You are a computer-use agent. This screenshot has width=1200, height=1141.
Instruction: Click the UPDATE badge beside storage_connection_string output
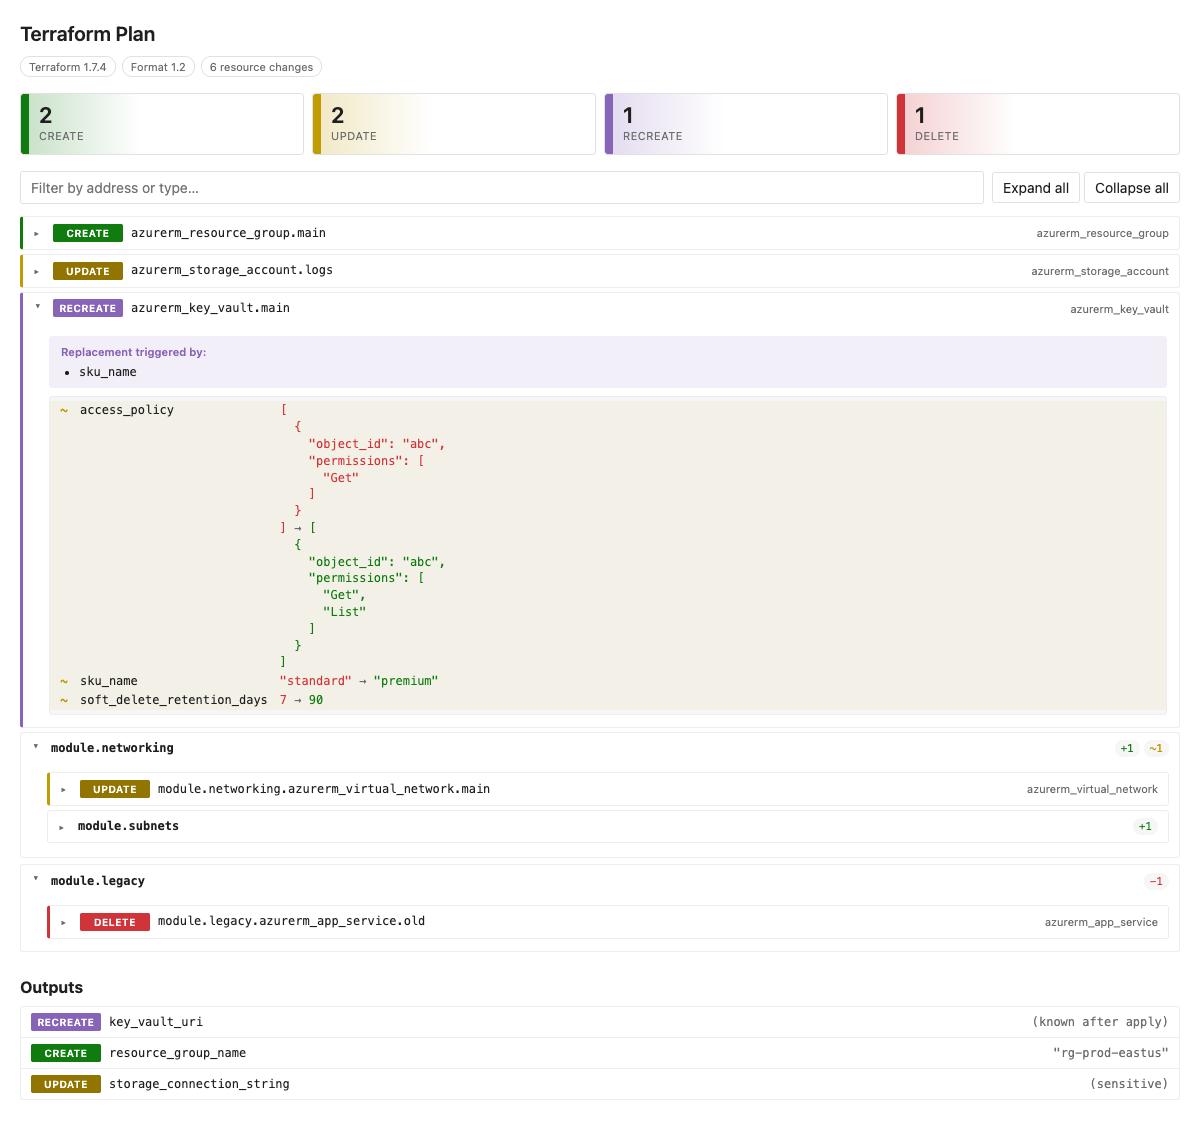pos(66,1084)
